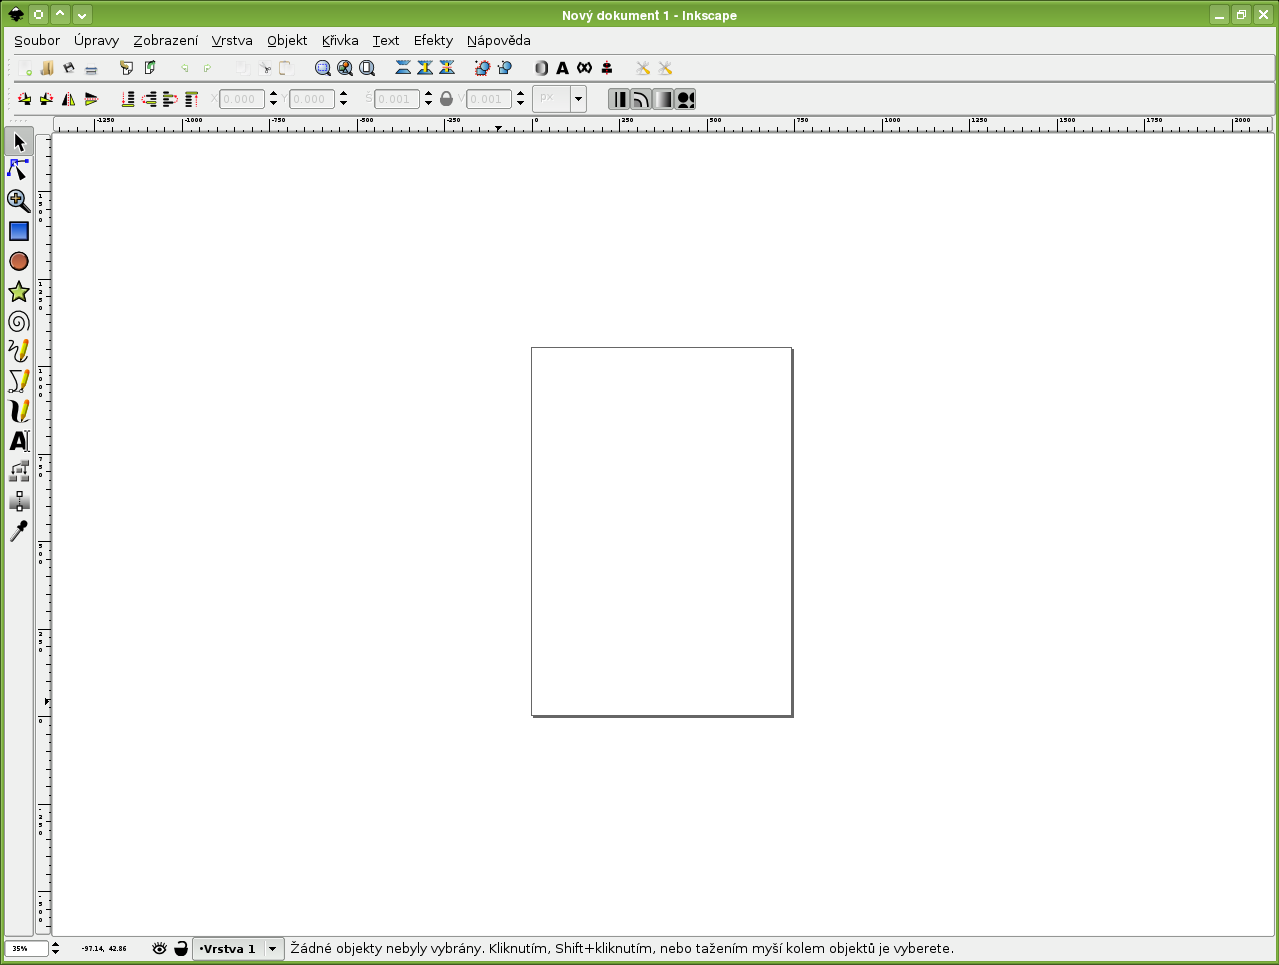Click Zoom to fit selection icon
1279x965 pixels.
323,68
